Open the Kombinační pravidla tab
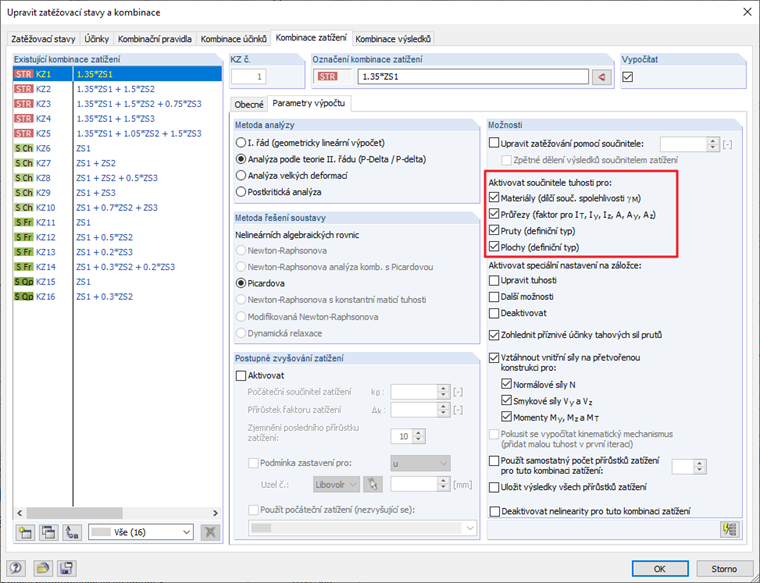 click(155, 39)
